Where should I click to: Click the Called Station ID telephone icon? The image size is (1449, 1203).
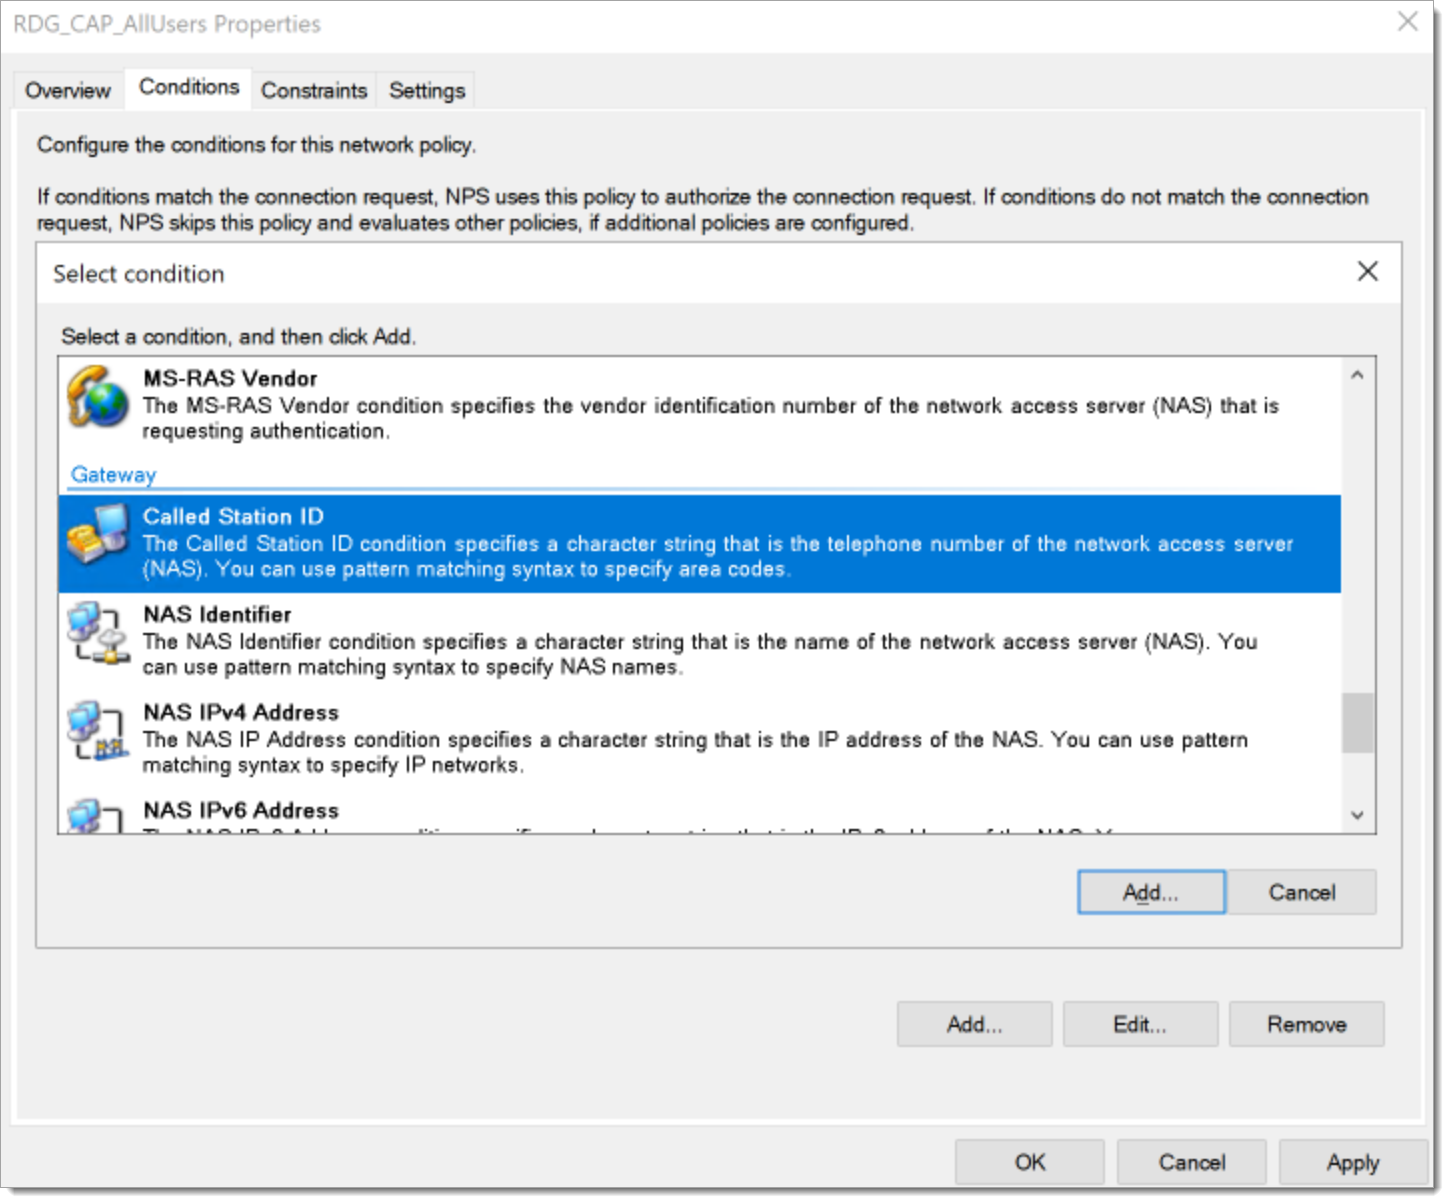pos(97,534)
